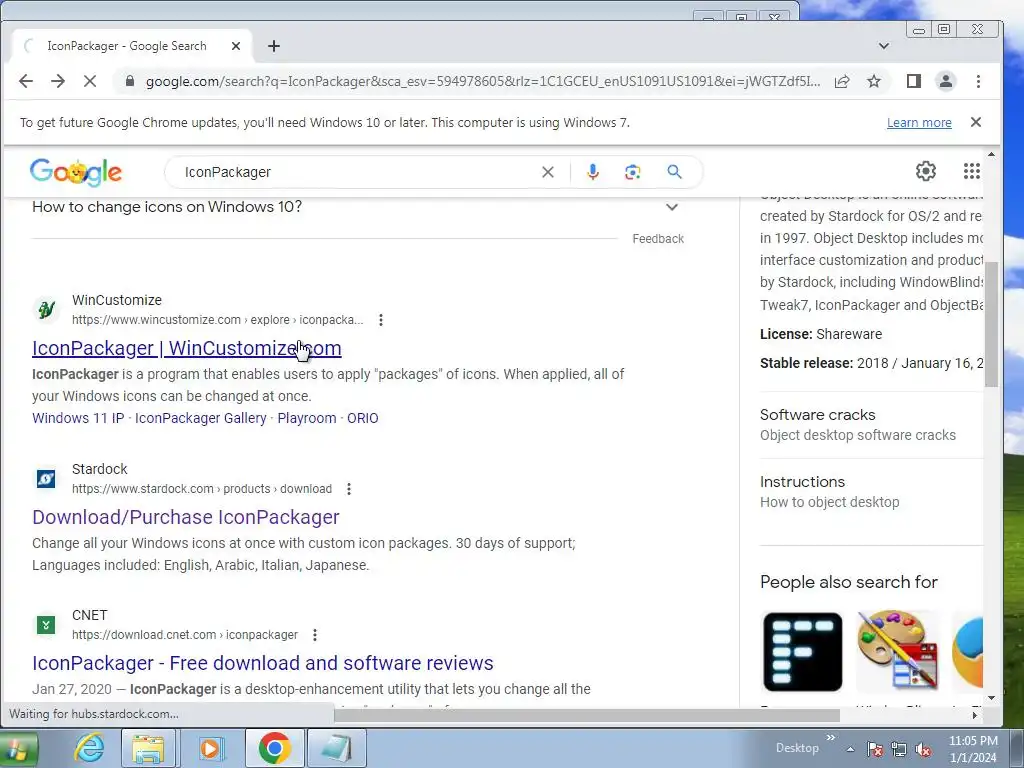Viewport: 1024px width, 768px height.
Task: Clear the search query with the X
Action: coord(548,172)
